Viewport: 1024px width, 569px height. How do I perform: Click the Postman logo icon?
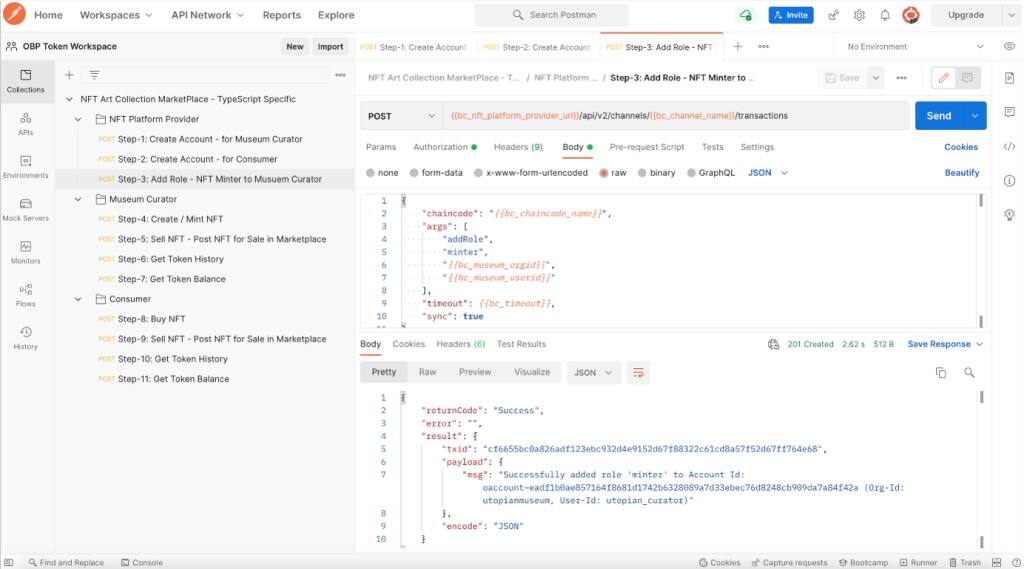point(14,14)
